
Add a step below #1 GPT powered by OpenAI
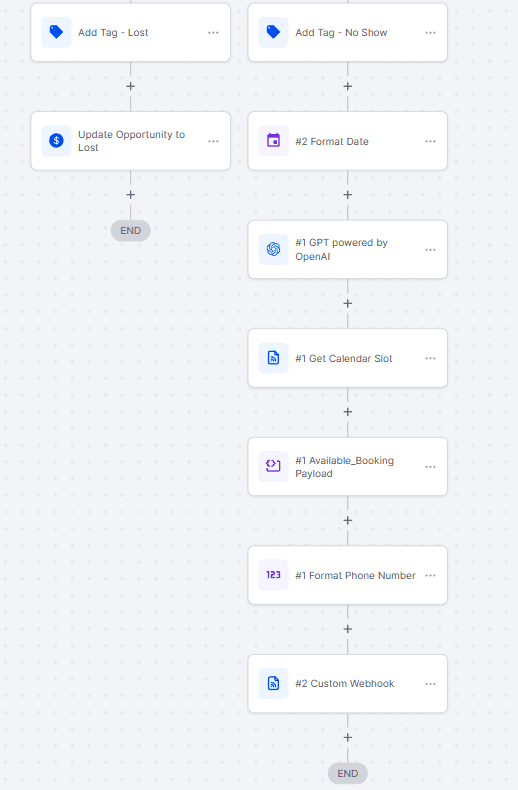point(348,303)
